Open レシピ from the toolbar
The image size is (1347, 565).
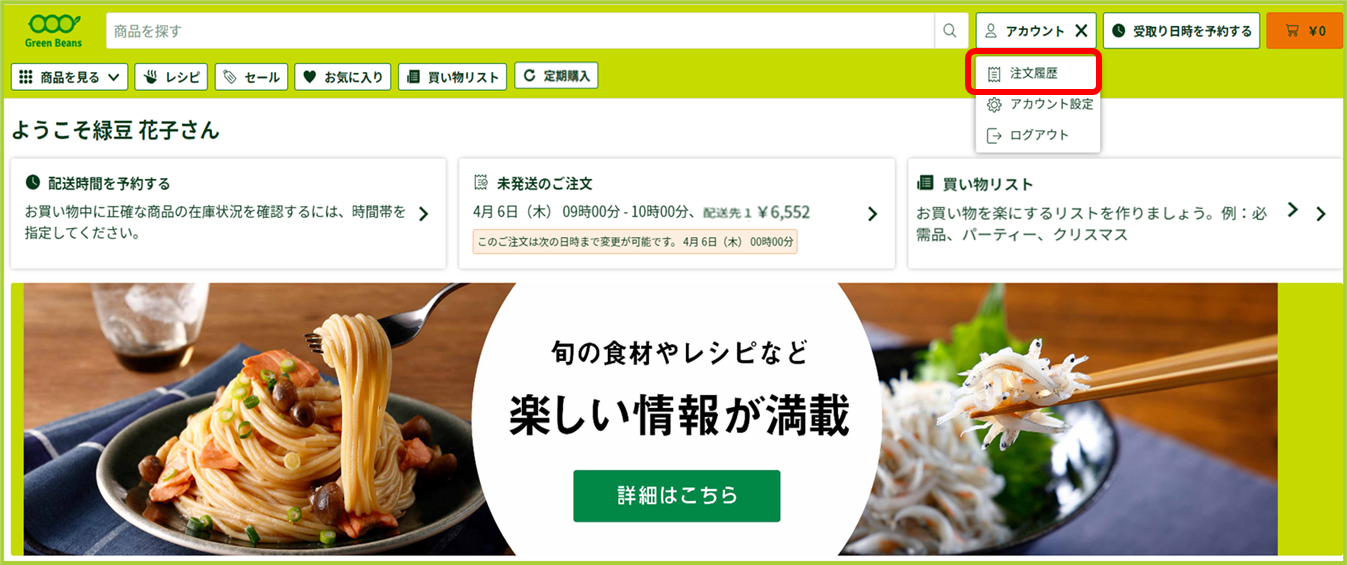173,76
